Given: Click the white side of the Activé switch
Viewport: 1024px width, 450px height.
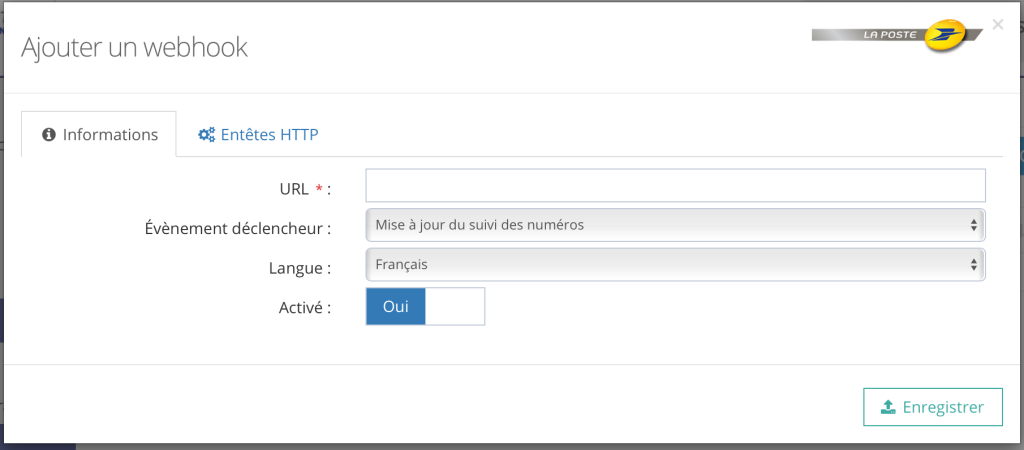Looking at the screenshot, I should tap(455, 307).
